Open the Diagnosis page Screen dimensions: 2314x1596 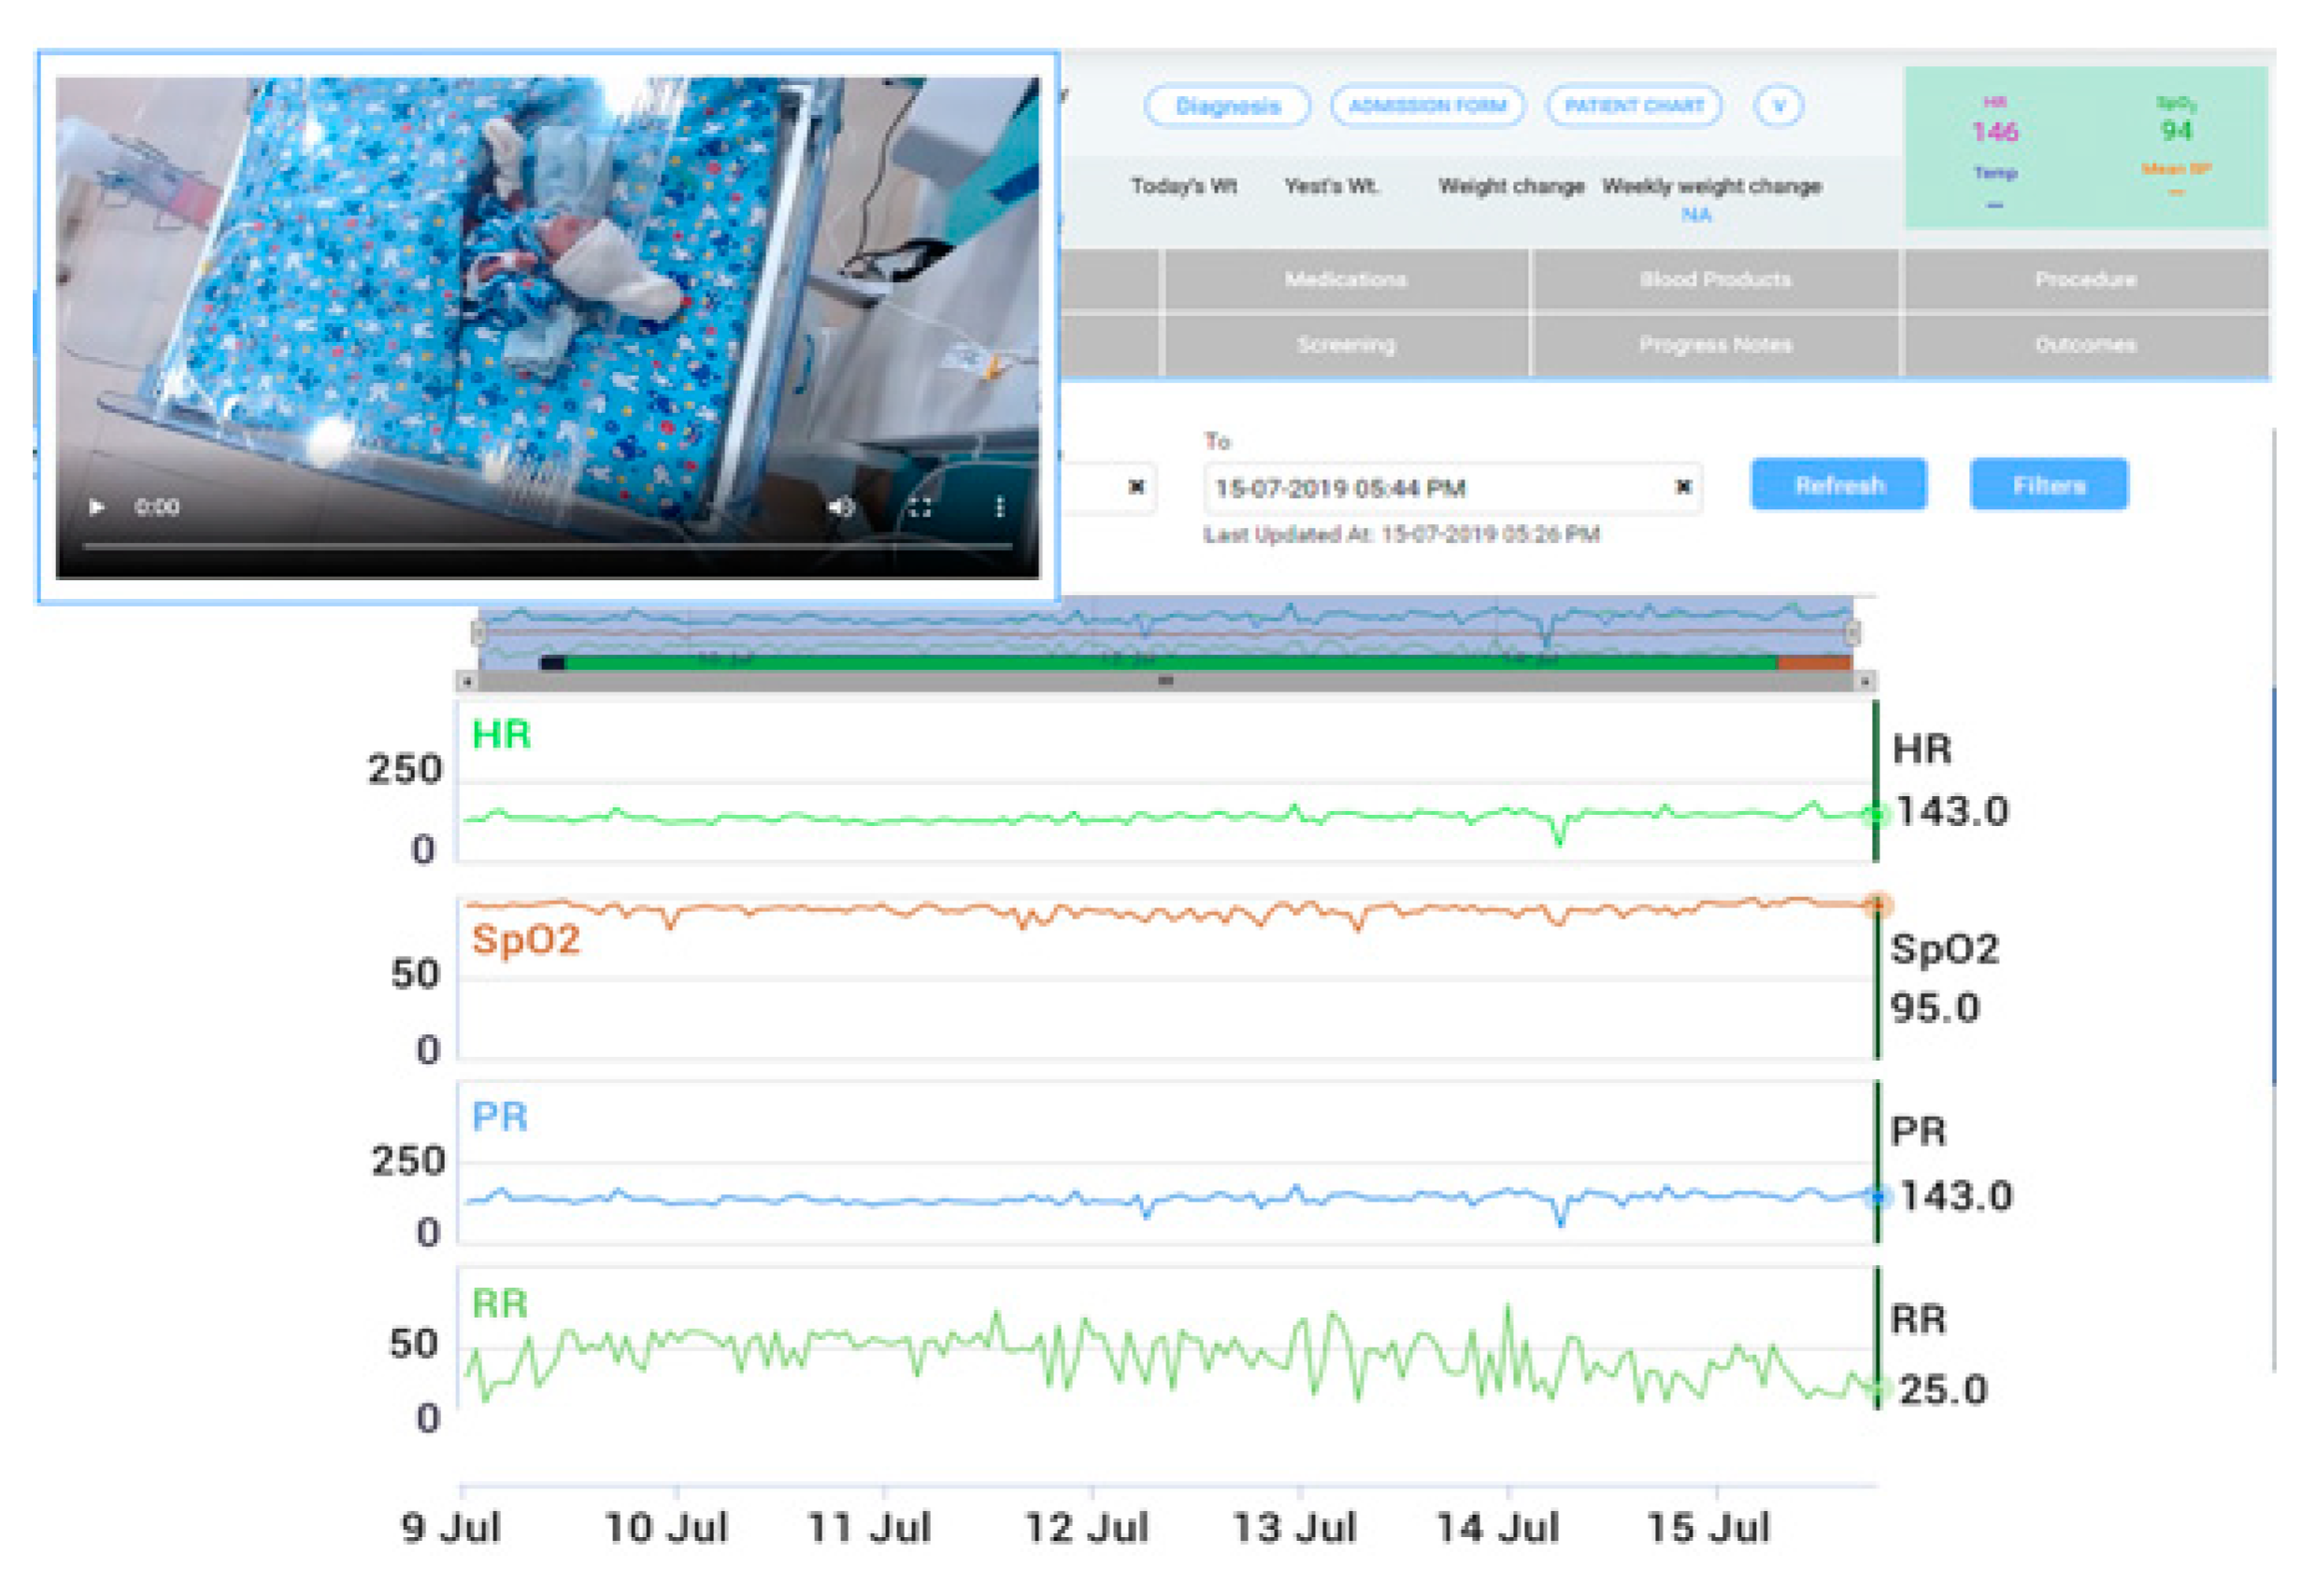click(1227, 106)
